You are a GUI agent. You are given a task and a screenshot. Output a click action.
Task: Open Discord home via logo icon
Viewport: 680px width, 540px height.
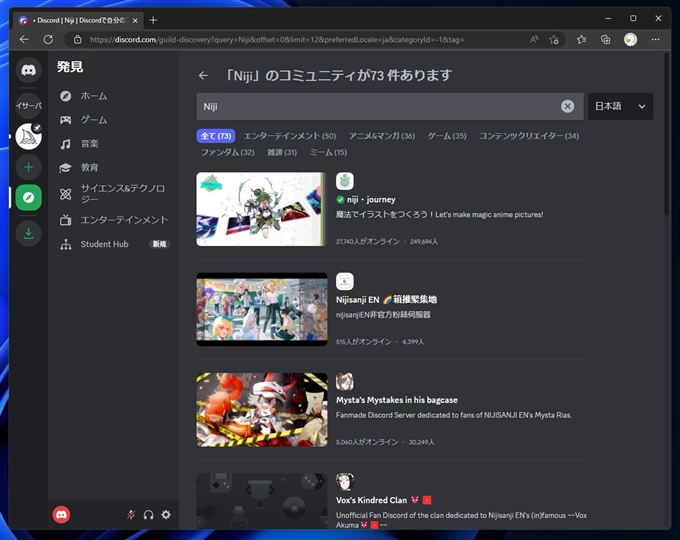29,70
